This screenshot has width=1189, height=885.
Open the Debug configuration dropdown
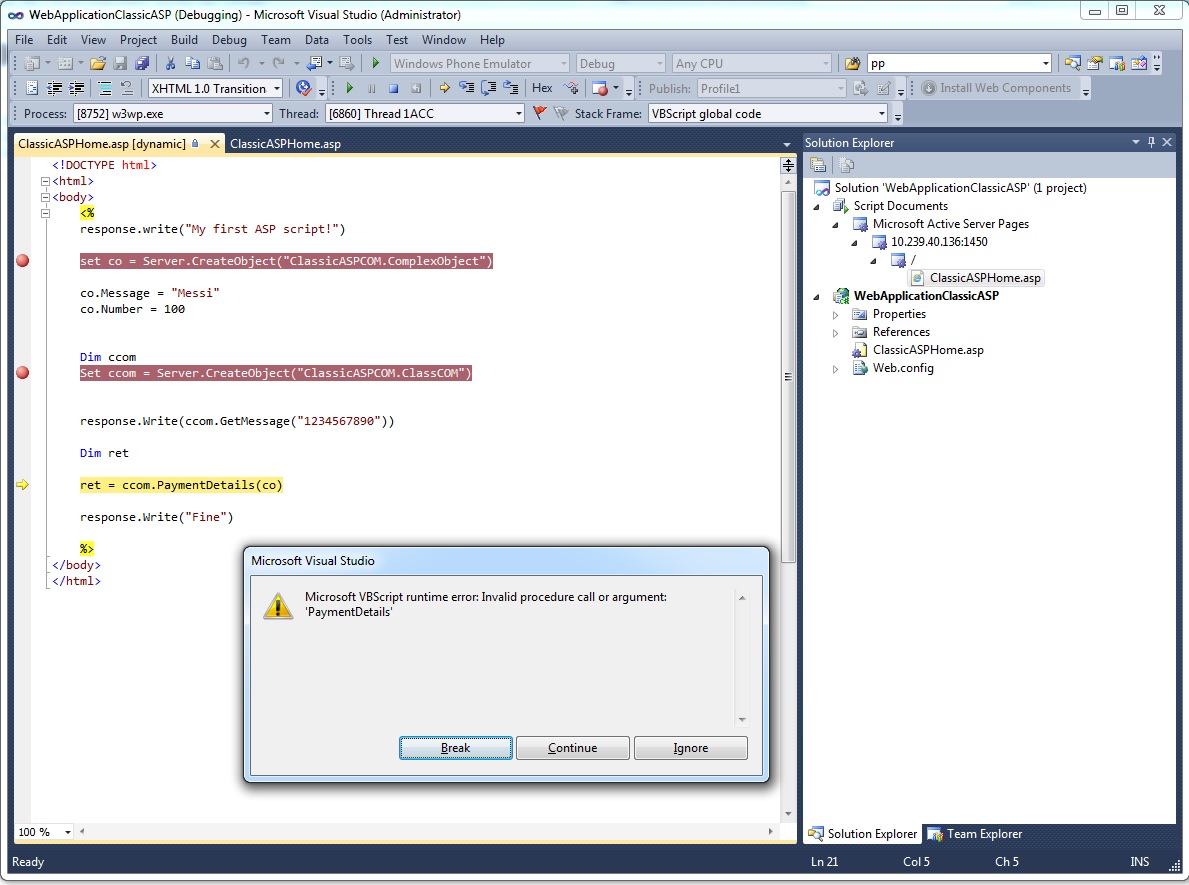(660, 64)
